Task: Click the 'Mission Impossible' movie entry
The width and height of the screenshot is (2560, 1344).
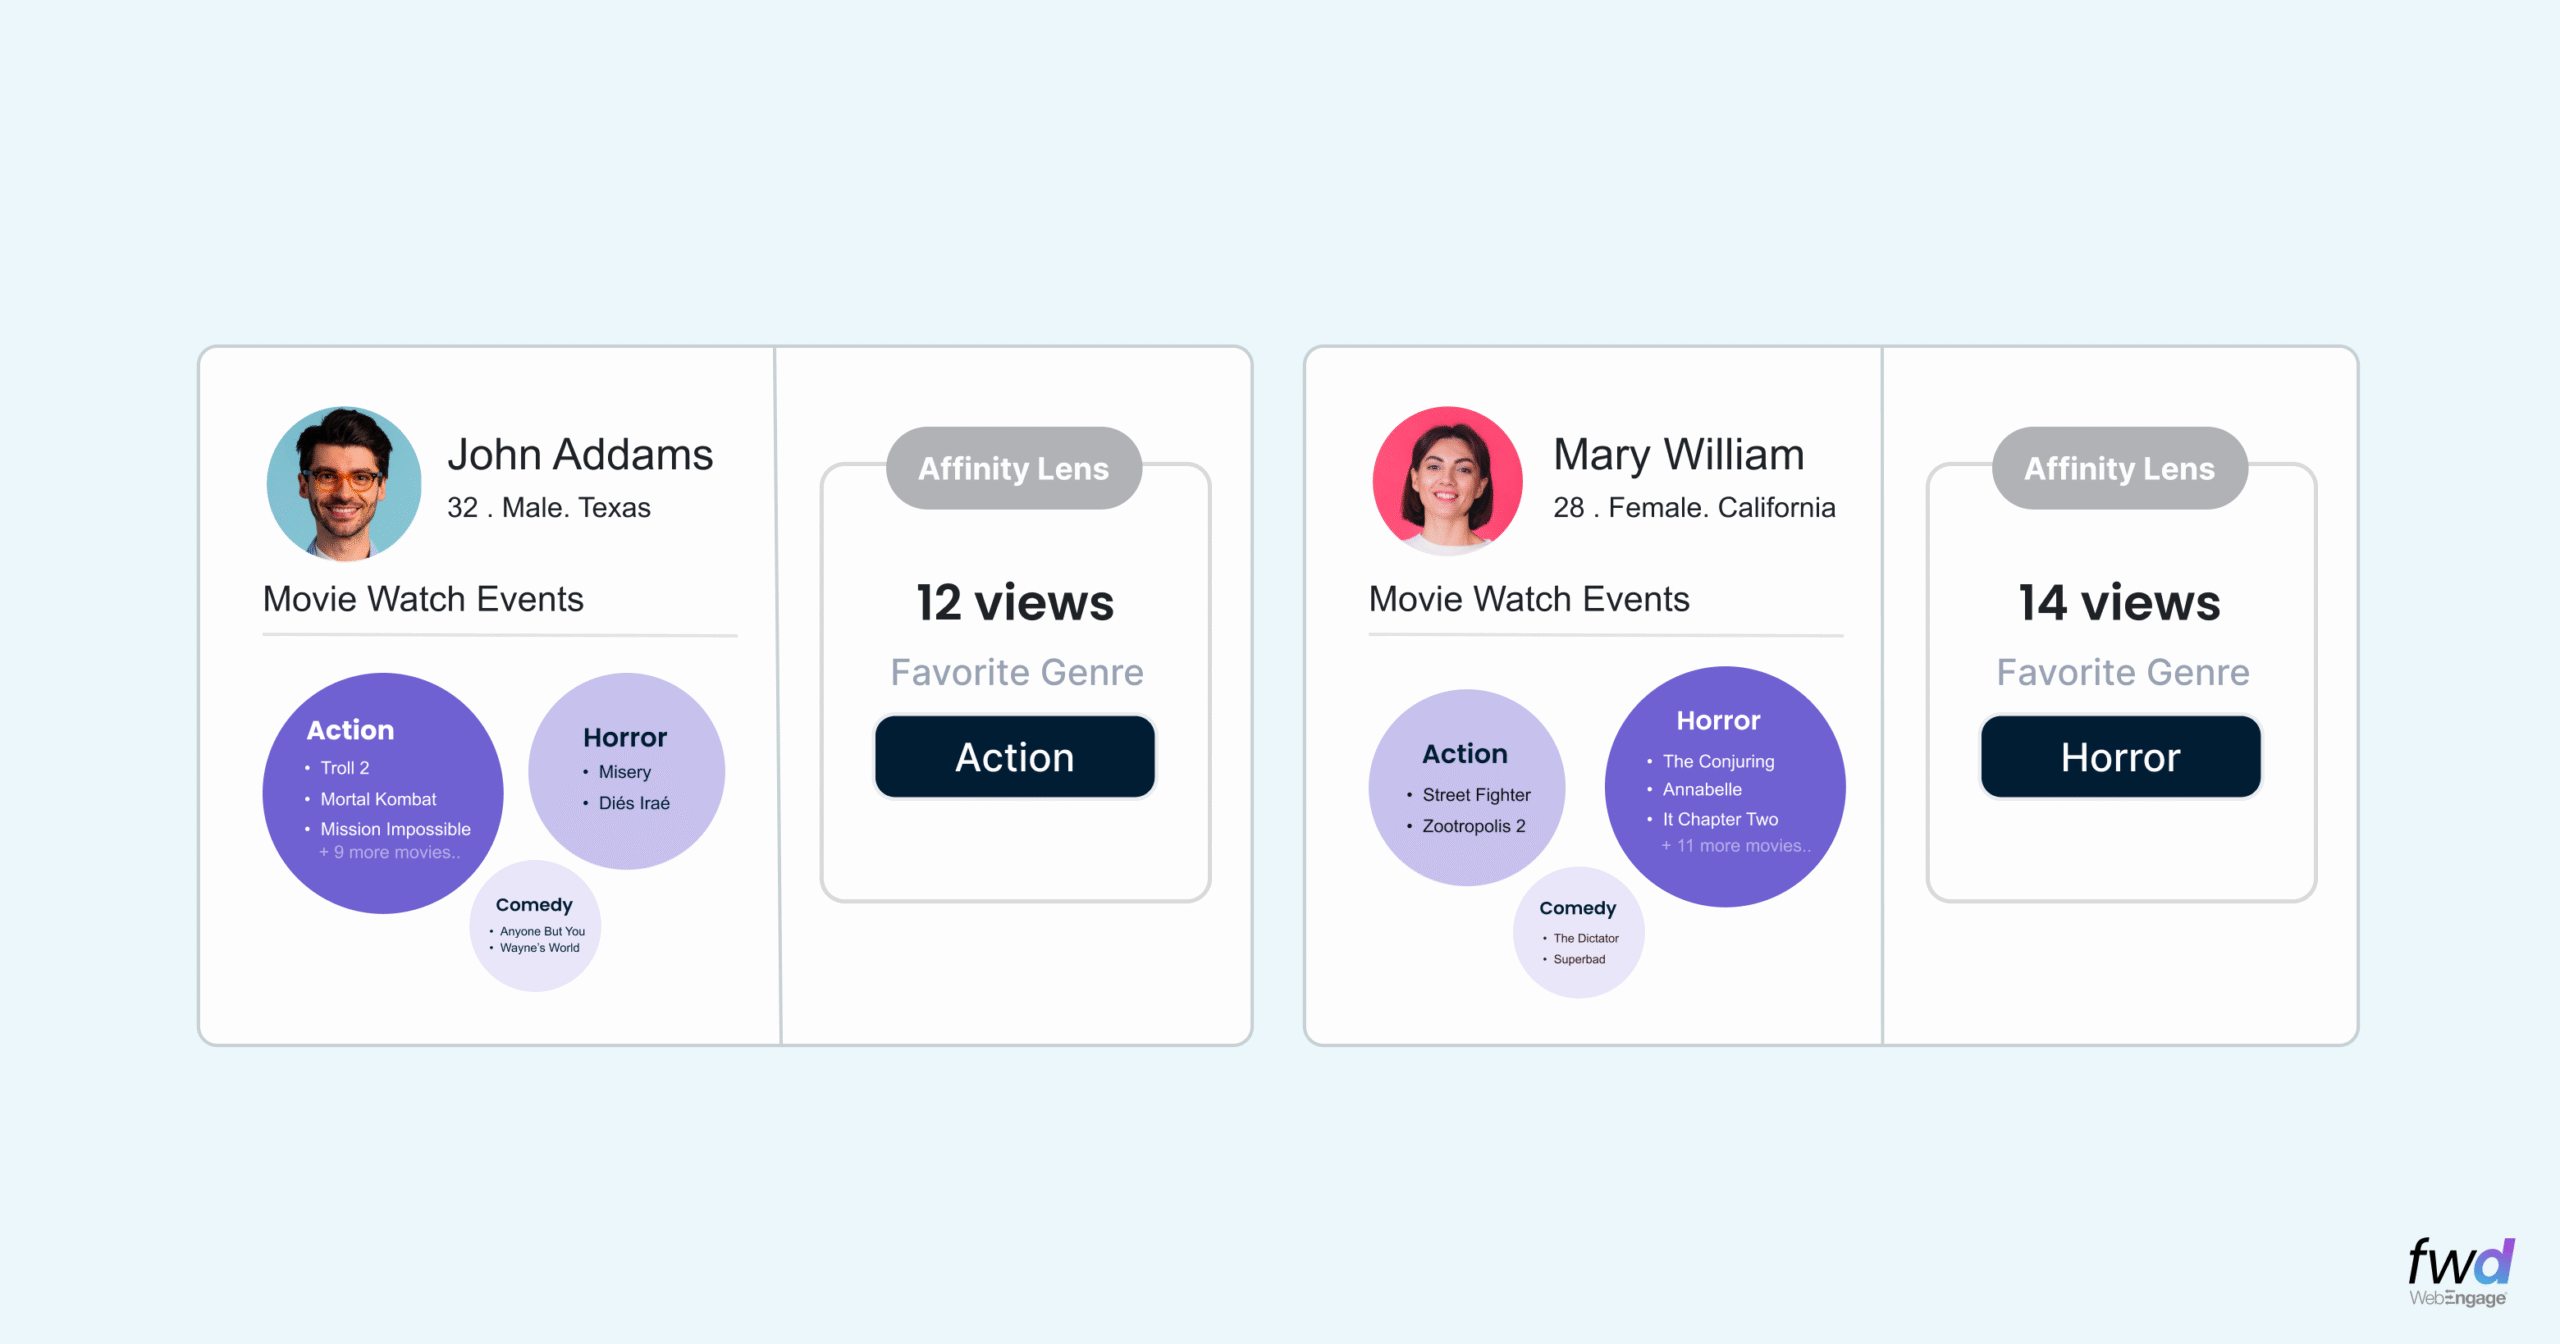Action: point(395,829)
